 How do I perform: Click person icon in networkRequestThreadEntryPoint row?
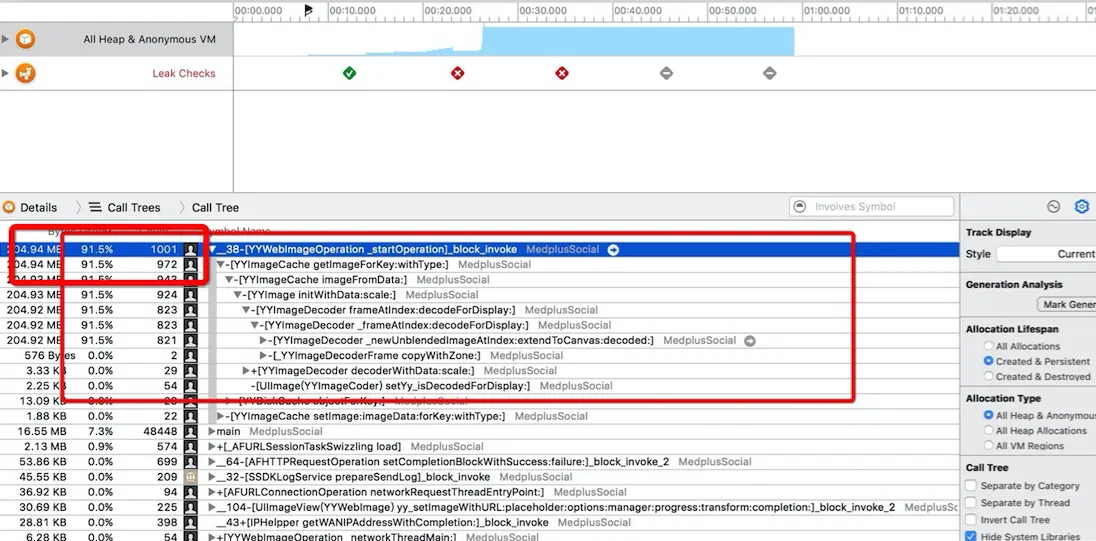190,492
